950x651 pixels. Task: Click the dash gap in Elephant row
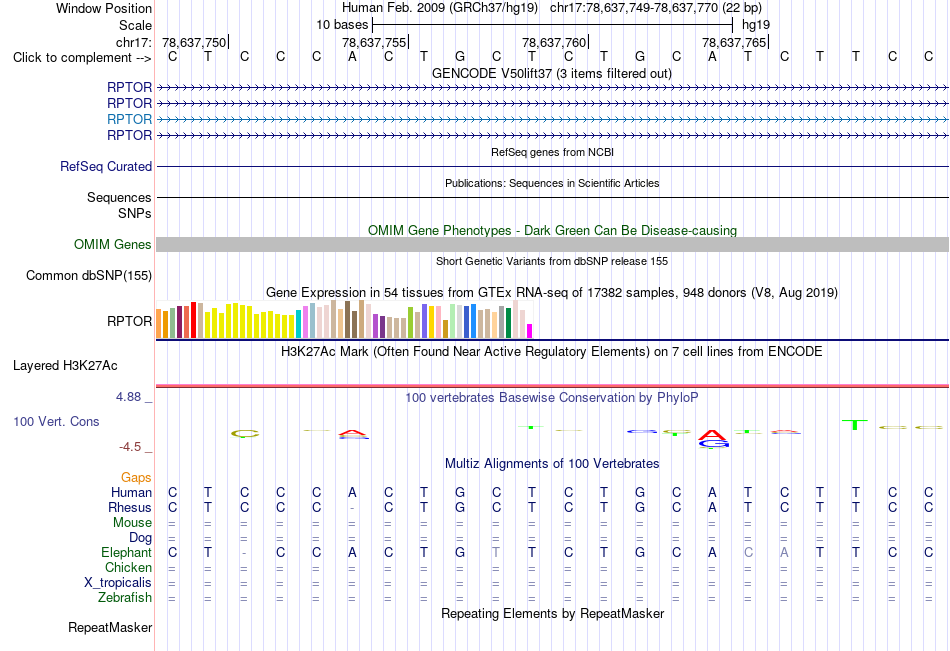pyautogui.click(x=244, y=553)
